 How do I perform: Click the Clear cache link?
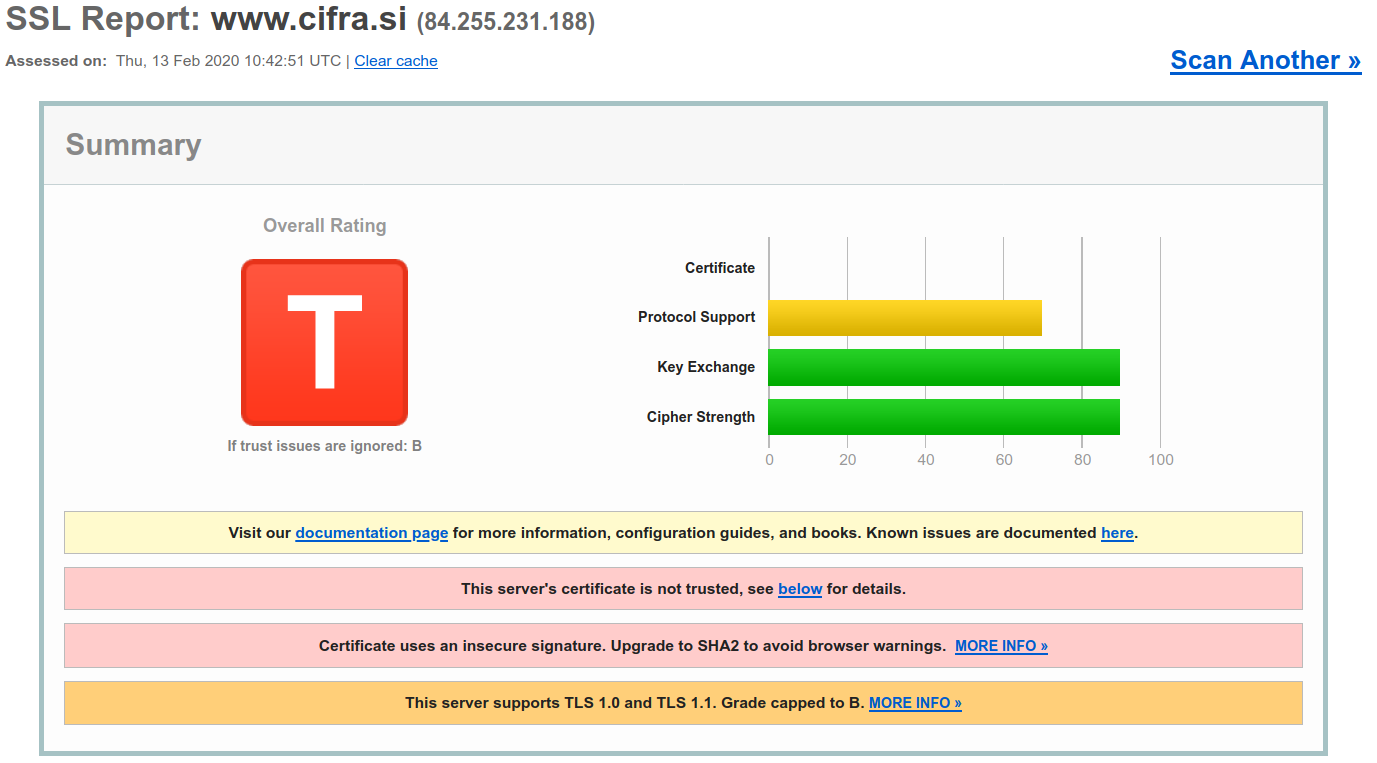[x=396, y=61]
